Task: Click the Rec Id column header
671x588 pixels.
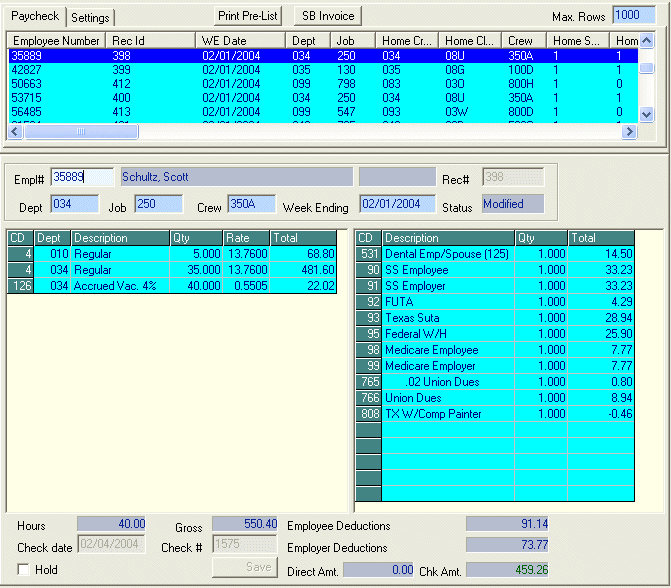Action: point(151,41)
